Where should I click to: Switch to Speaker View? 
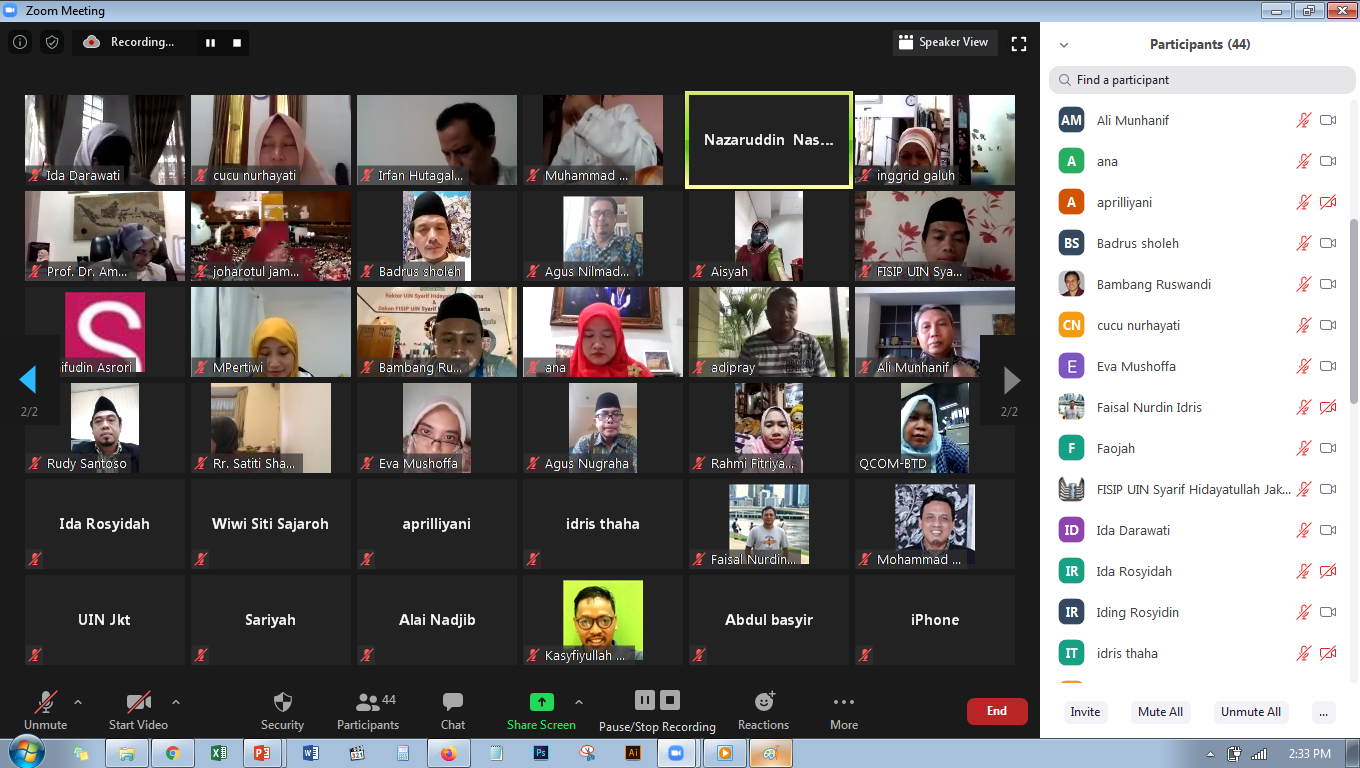click(x=943, y=42)
